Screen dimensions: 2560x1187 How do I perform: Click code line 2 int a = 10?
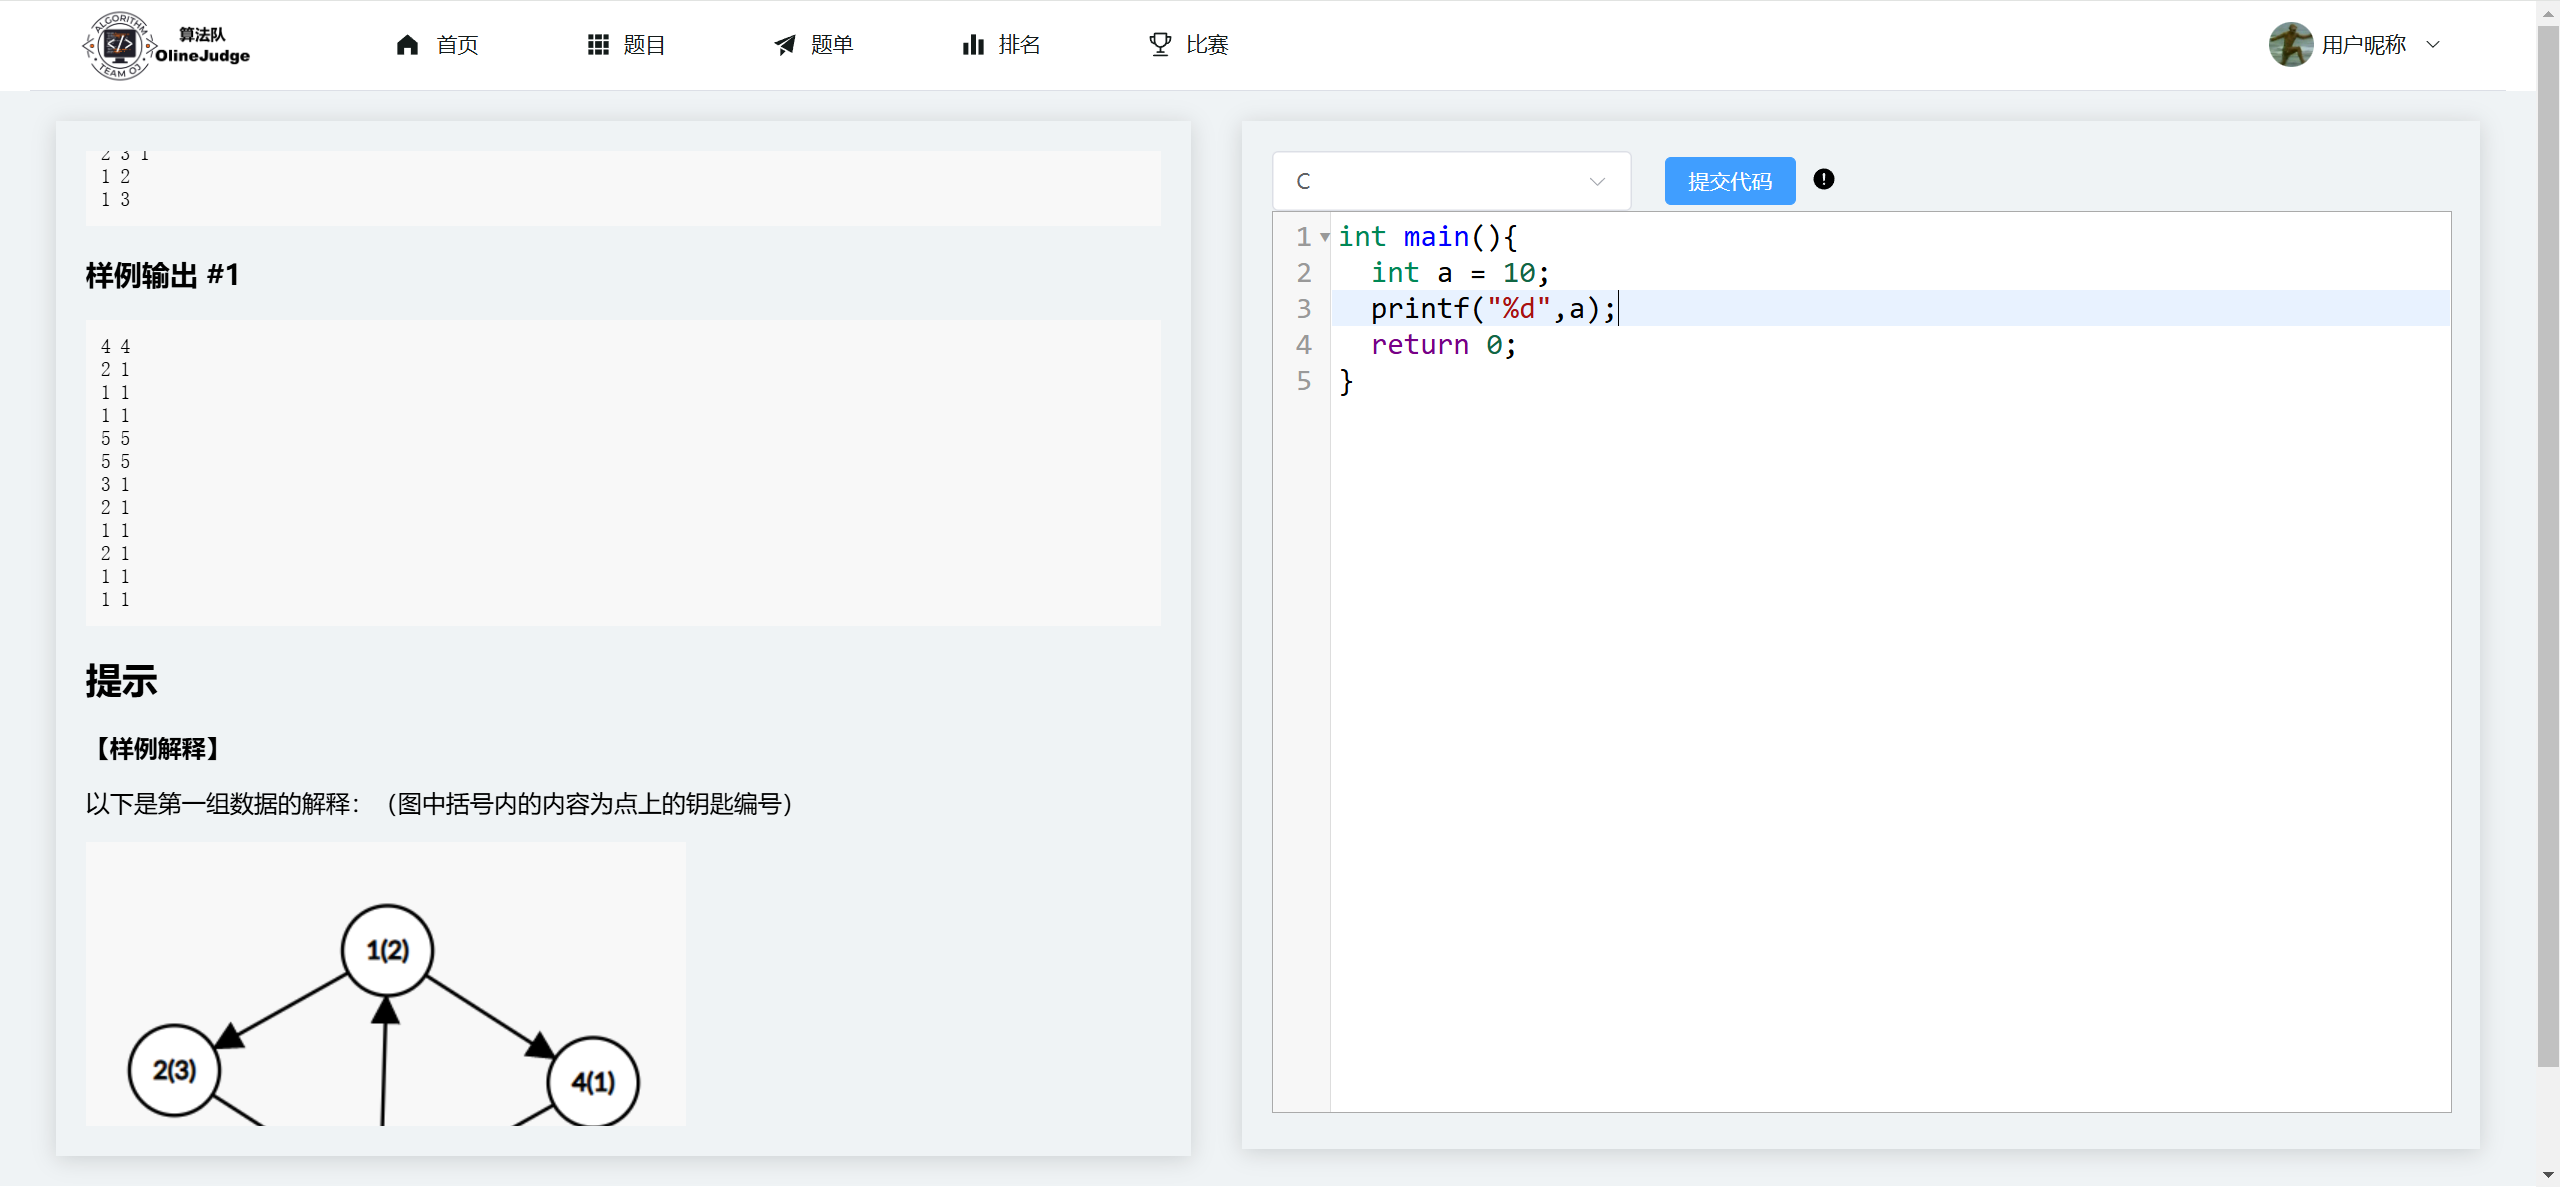click(1460, 273)
